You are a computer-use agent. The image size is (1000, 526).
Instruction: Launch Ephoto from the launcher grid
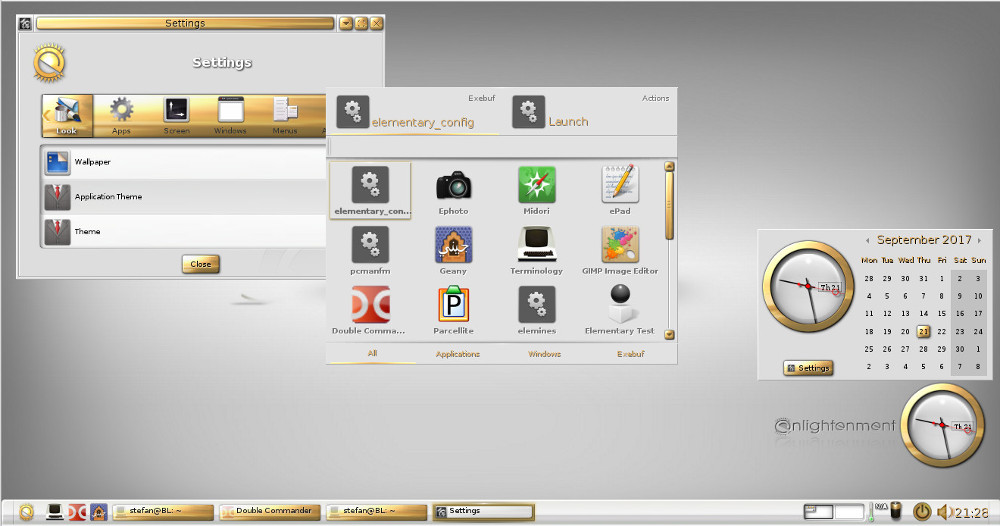[453, 191]
